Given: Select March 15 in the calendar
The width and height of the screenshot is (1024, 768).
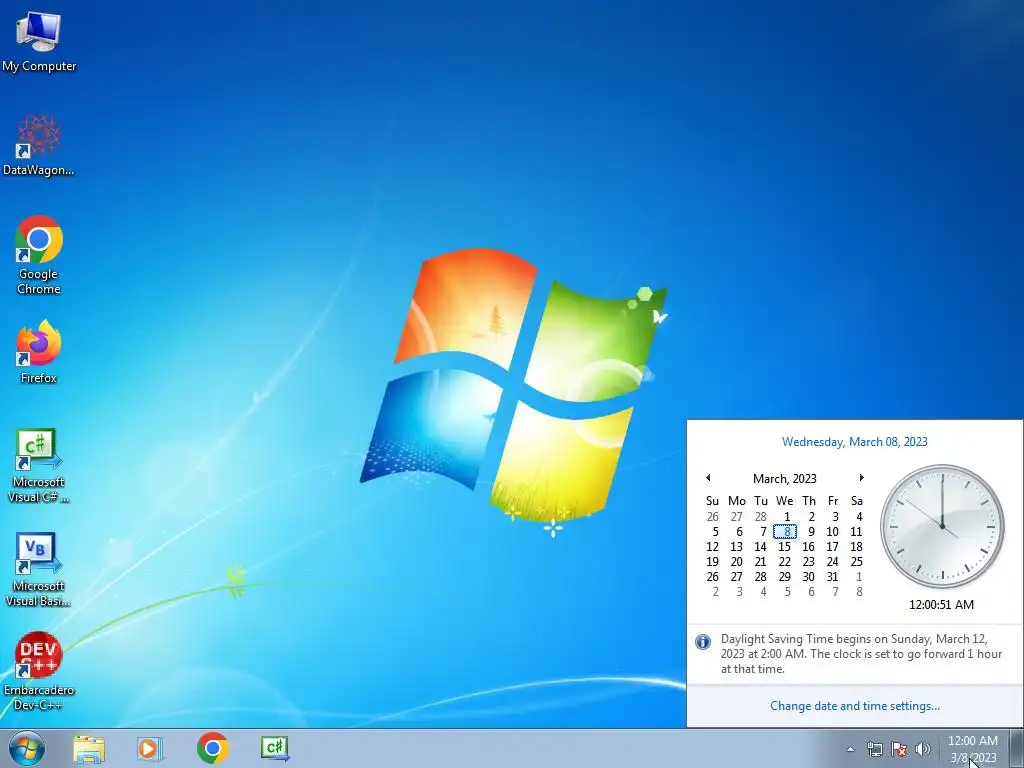Looking at the screenshot, I should [x=785, y=547].
